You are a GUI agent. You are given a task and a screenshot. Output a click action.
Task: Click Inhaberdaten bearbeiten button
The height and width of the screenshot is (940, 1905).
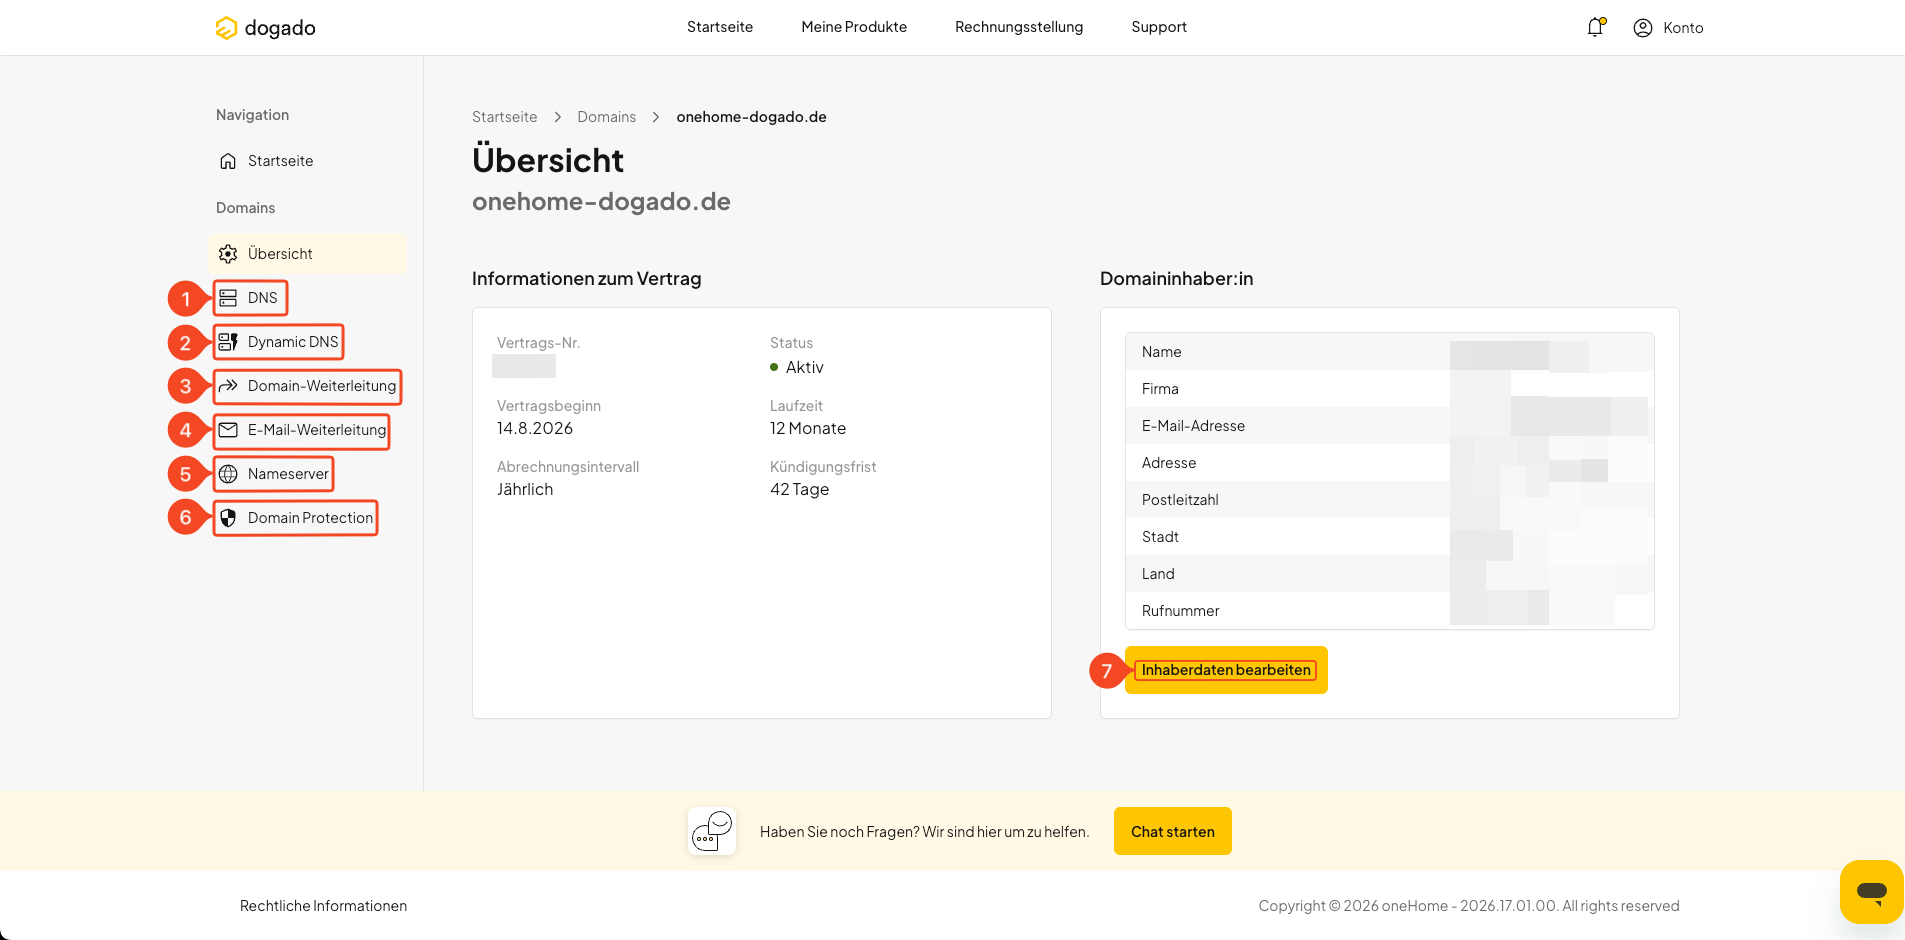click(x=1226, y=670)
